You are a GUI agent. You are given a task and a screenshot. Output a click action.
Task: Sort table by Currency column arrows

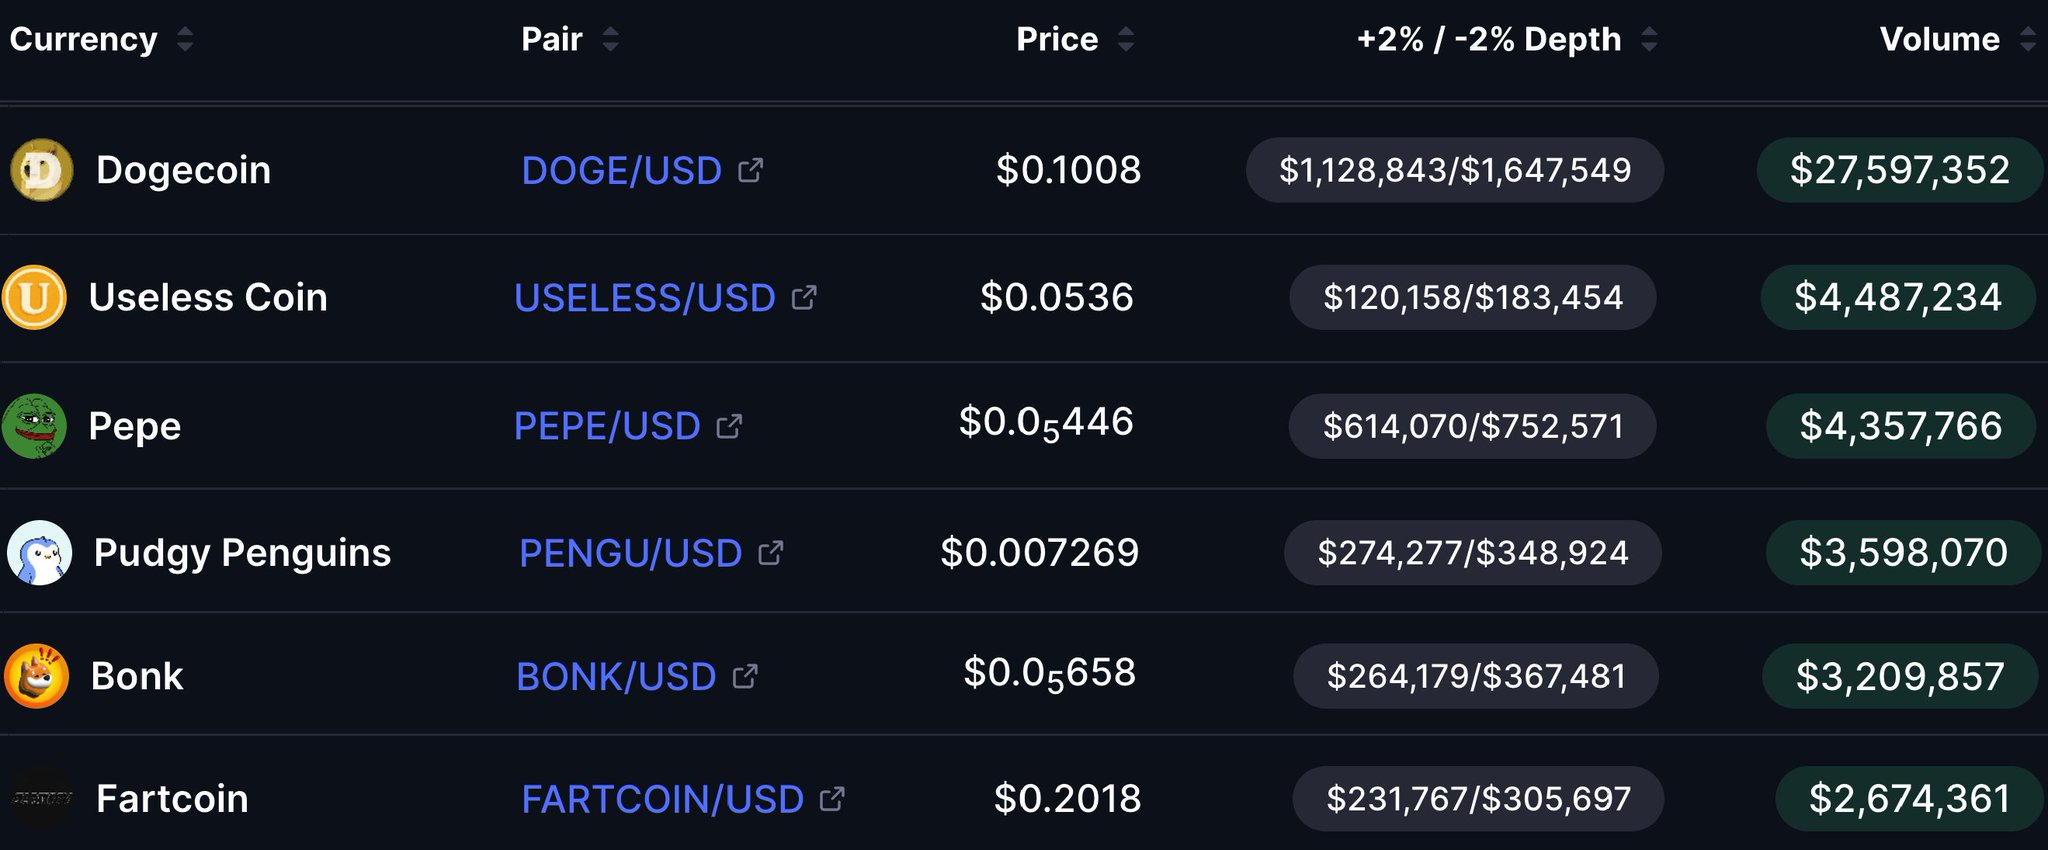(x=184, y=40)
